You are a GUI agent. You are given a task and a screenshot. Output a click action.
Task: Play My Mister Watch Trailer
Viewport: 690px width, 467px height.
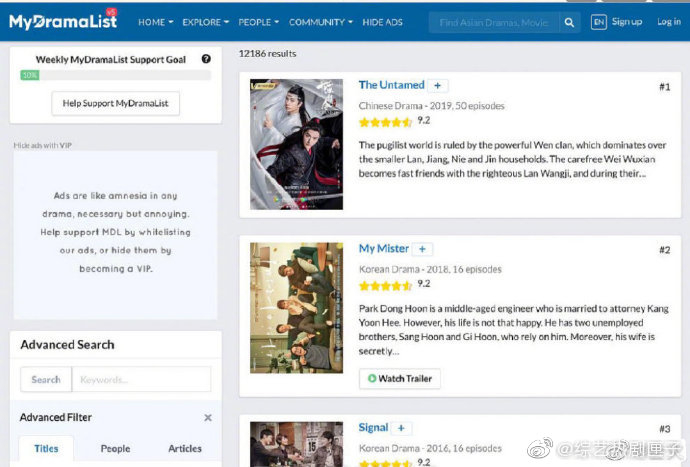400,379
